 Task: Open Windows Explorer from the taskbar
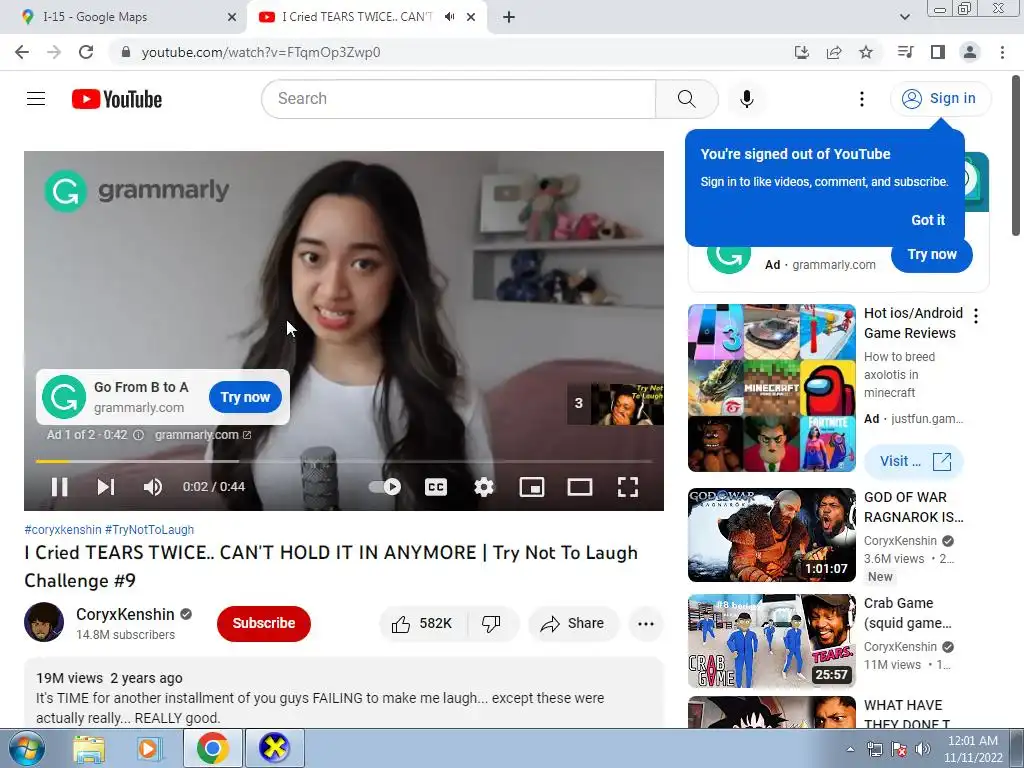point(89,748)
